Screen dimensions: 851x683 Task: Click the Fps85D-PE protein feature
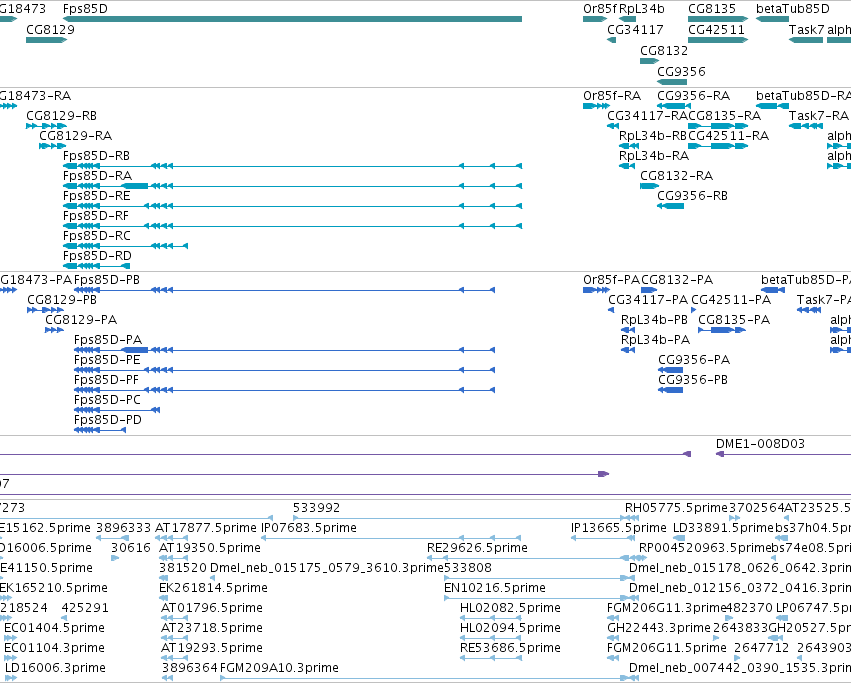[107, 361]
